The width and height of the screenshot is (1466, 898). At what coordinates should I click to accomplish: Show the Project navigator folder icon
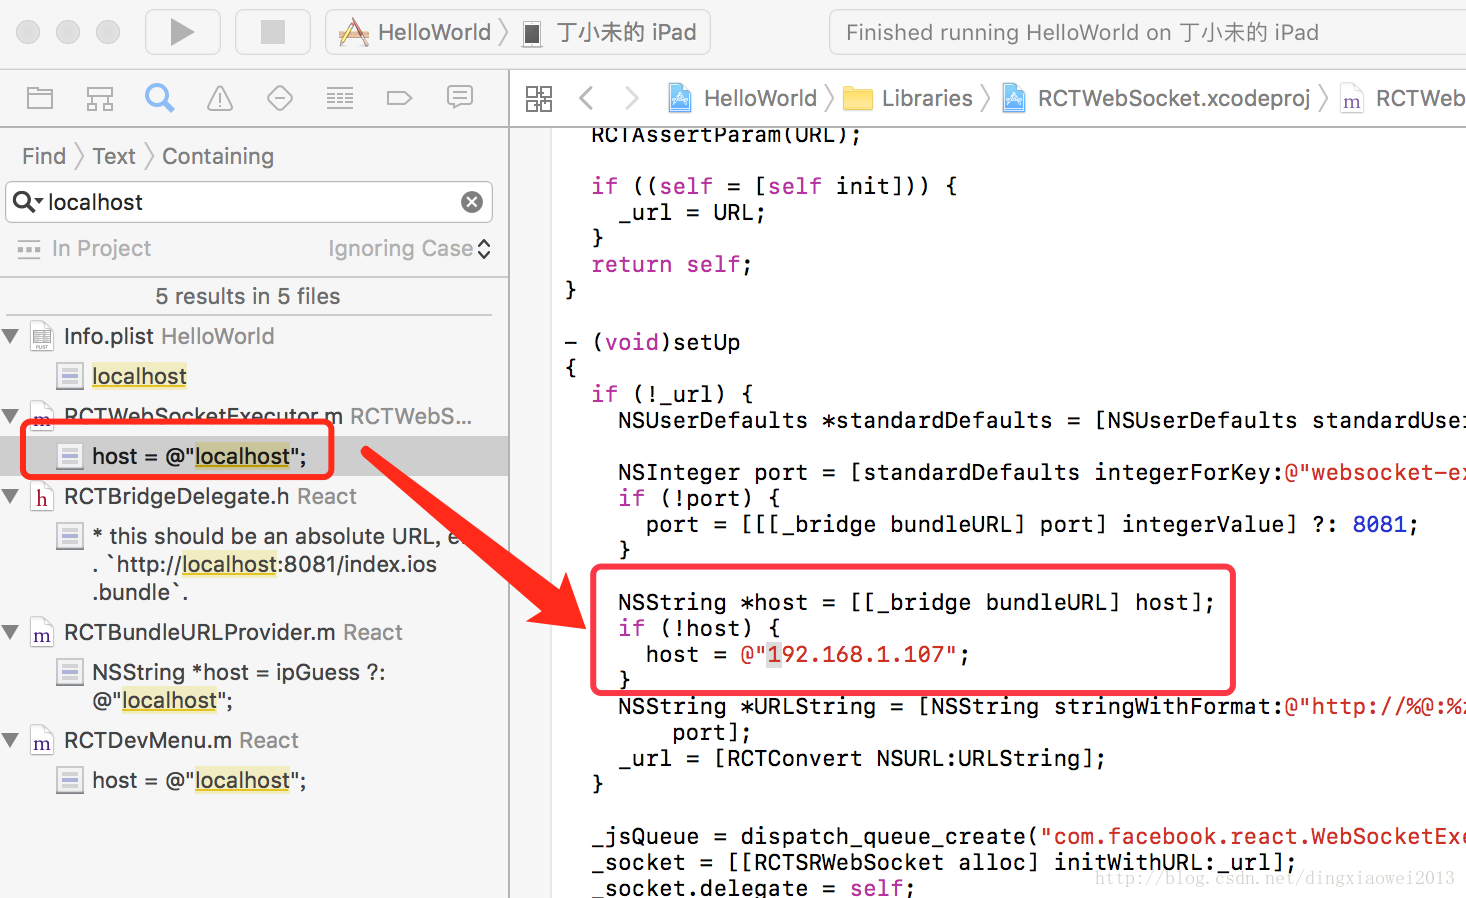pyautogui.click(x=40, y=98)
